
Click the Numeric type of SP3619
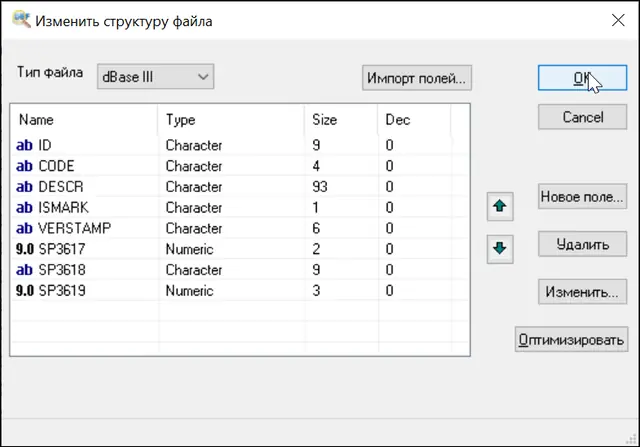[x=189, y=291]
